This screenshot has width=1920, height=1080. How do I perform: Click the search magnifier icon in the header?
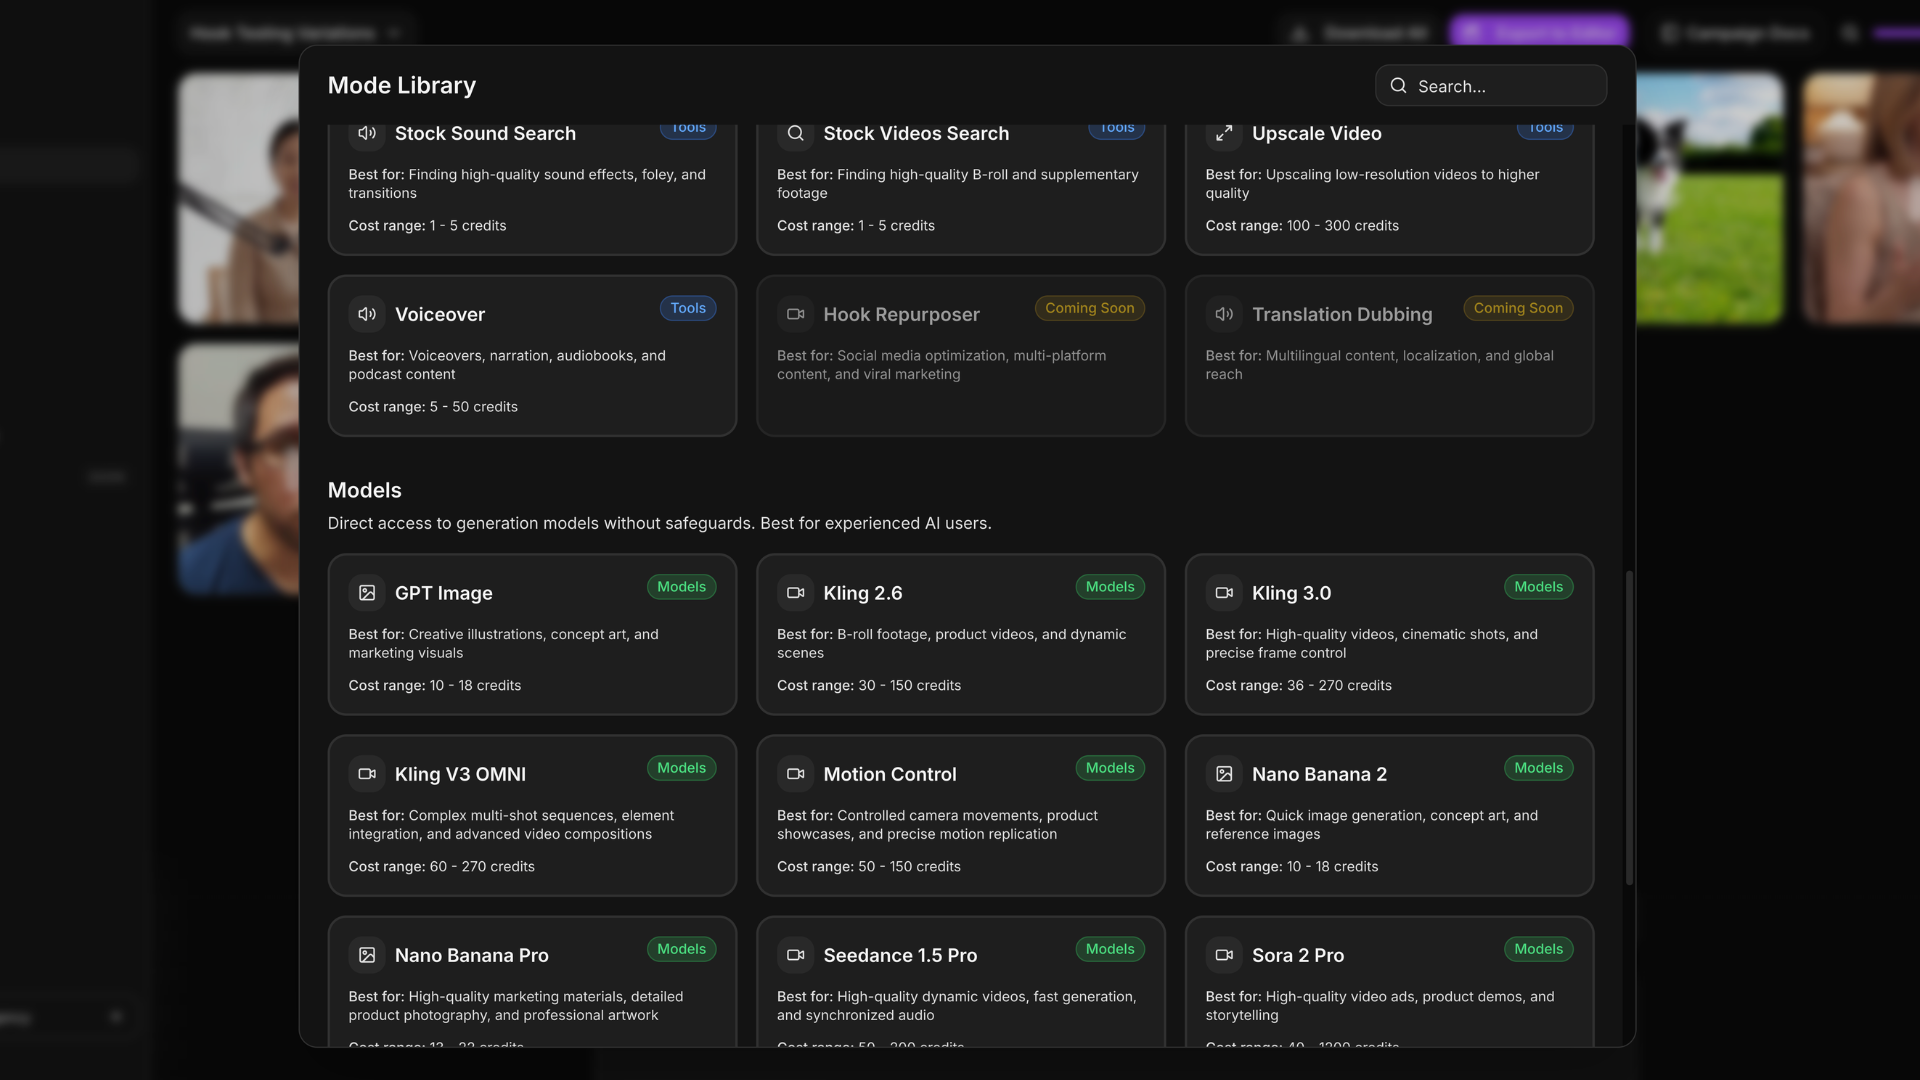[1398, 86]
